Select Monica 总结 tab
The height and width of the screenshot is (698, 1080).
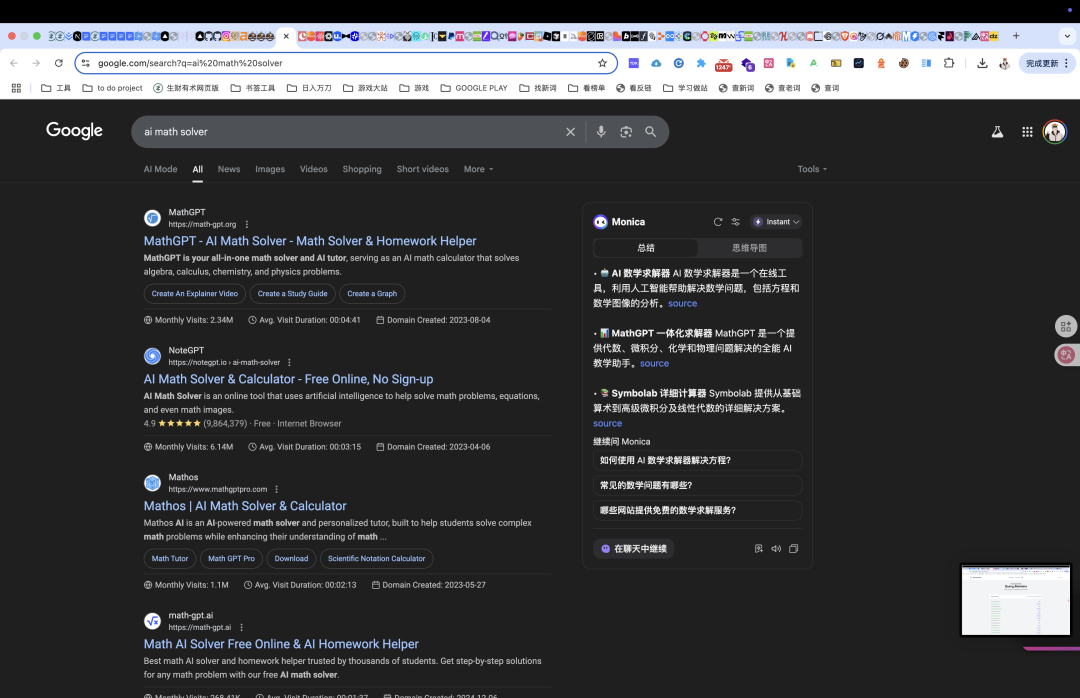(646, 248)
